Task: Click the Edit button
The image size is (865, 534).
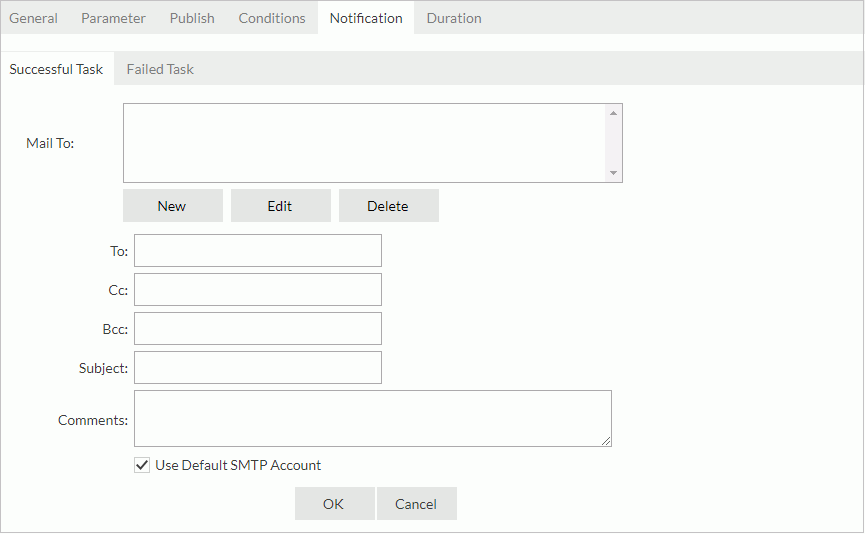Action: [280, 206]
